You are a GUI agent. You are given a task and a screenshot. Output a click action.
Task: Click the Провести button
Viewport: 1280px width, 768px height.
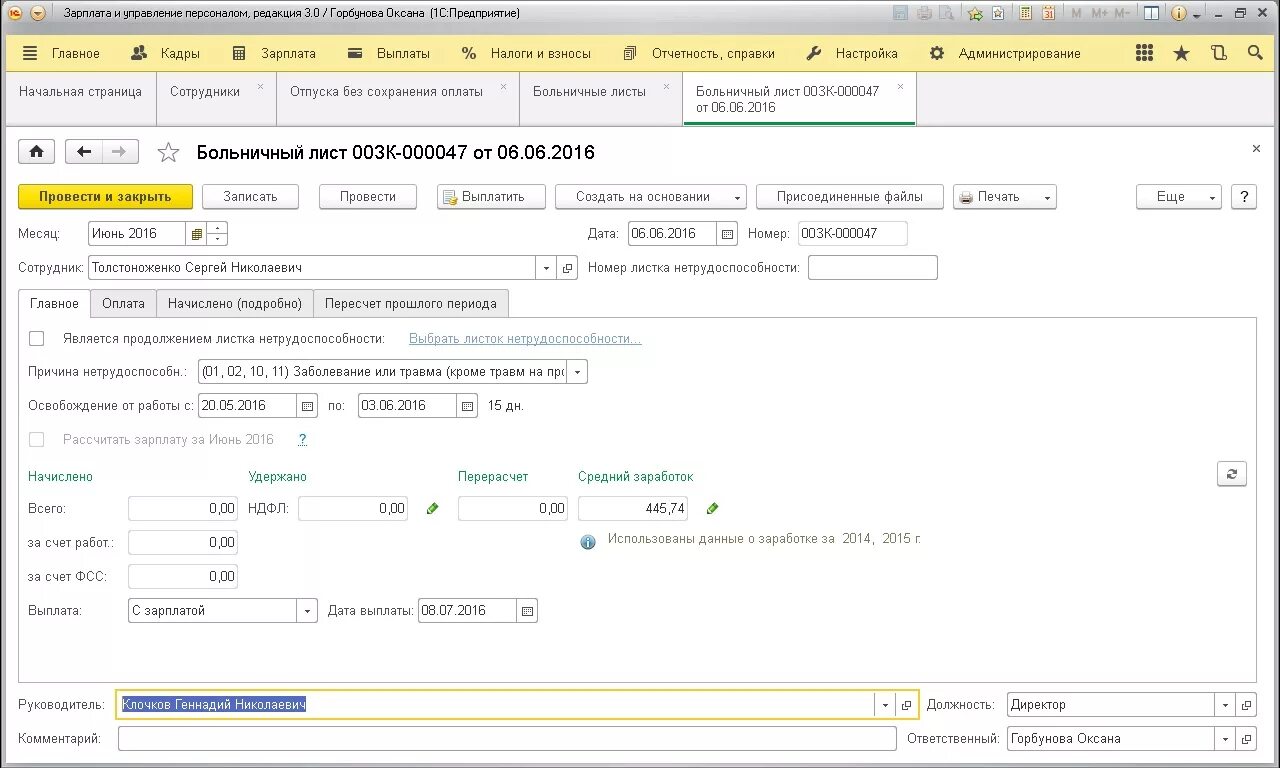(x=368, y=197)
